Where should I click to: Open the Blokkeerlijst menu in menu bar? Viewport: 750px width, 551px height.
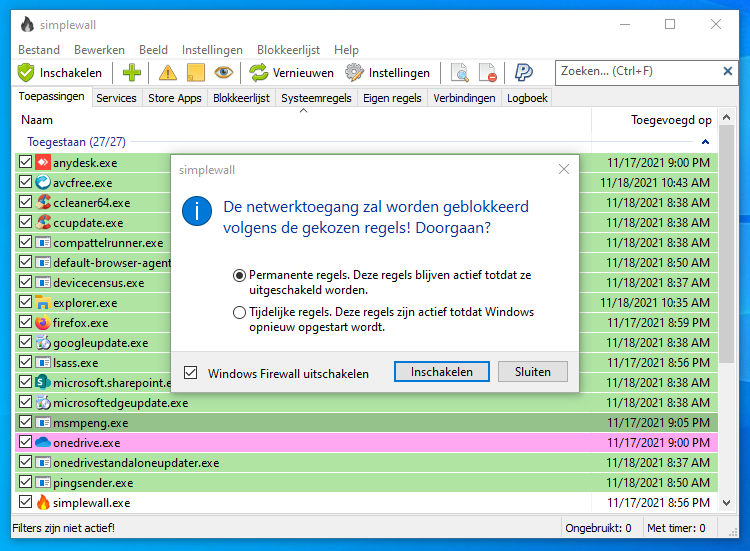[289, 50]
